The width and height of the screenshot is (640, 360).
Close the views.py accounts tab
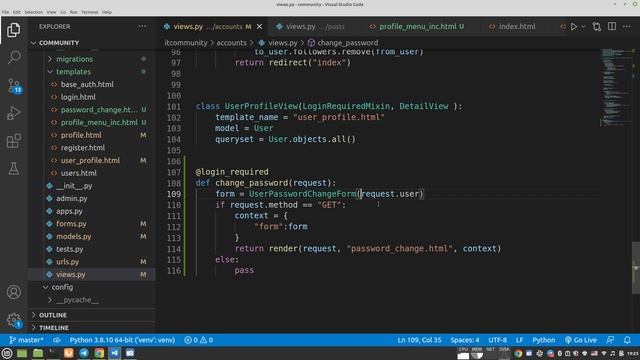point(259,27)
